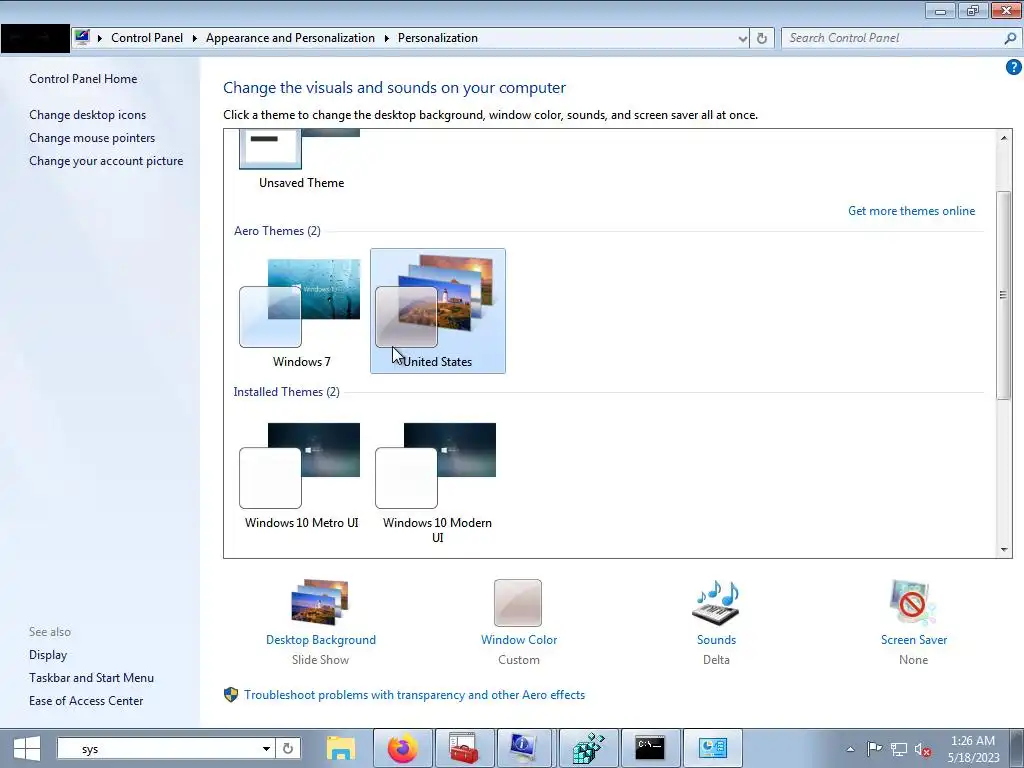
Task: Open the Registry Editor cubes taskbar icon
Action: [588, 748]
